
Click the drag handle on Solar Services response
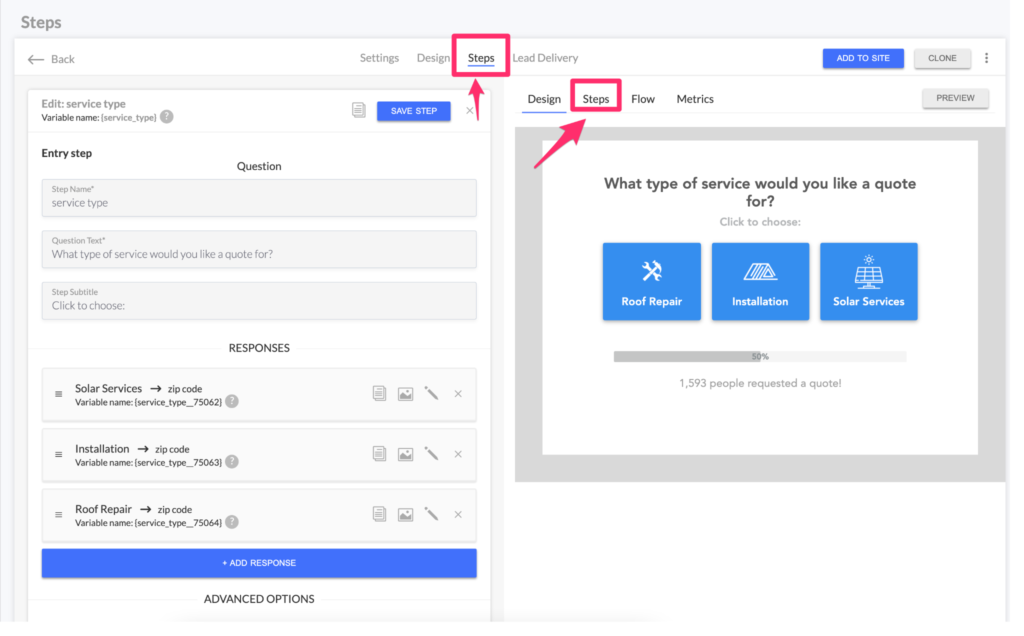pyautogui.click(x=57, y=393)
